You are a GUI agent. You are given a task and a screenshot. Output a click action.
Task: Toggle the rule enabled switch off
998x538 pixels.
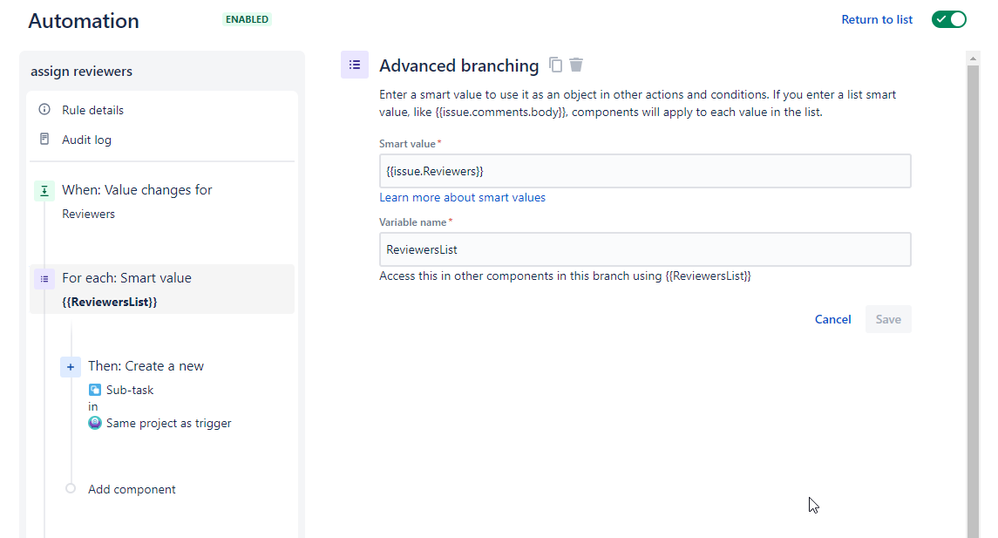(949, 19)
